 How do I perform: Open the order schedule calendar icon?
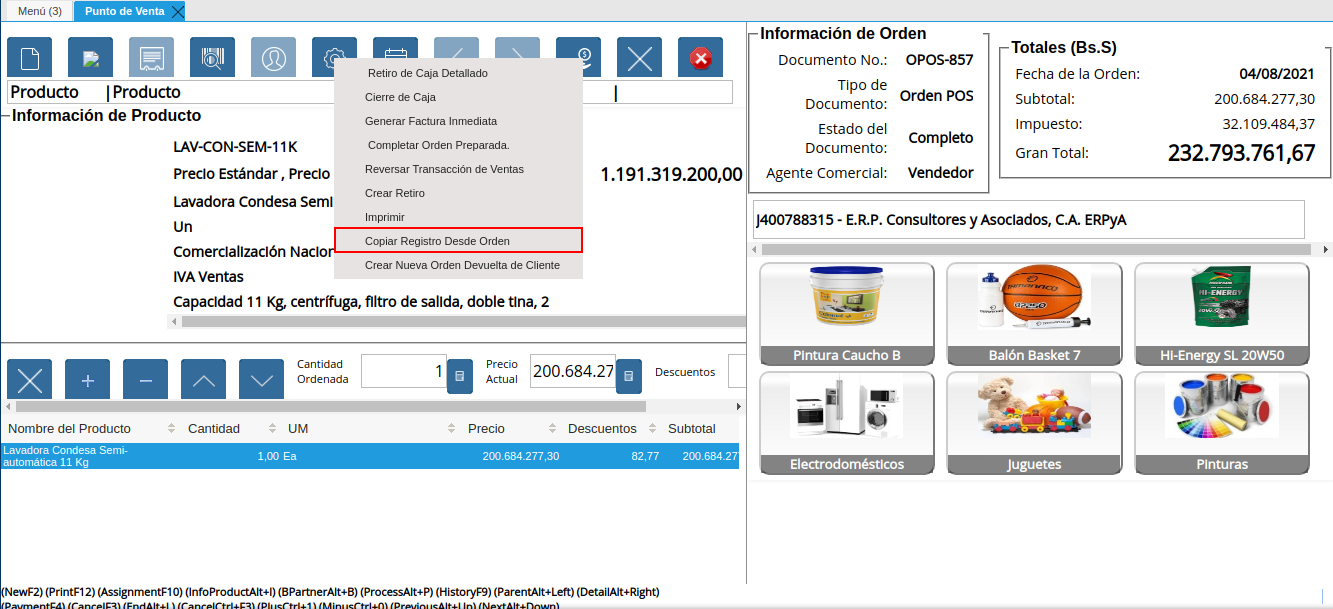(x=395, y=57)
